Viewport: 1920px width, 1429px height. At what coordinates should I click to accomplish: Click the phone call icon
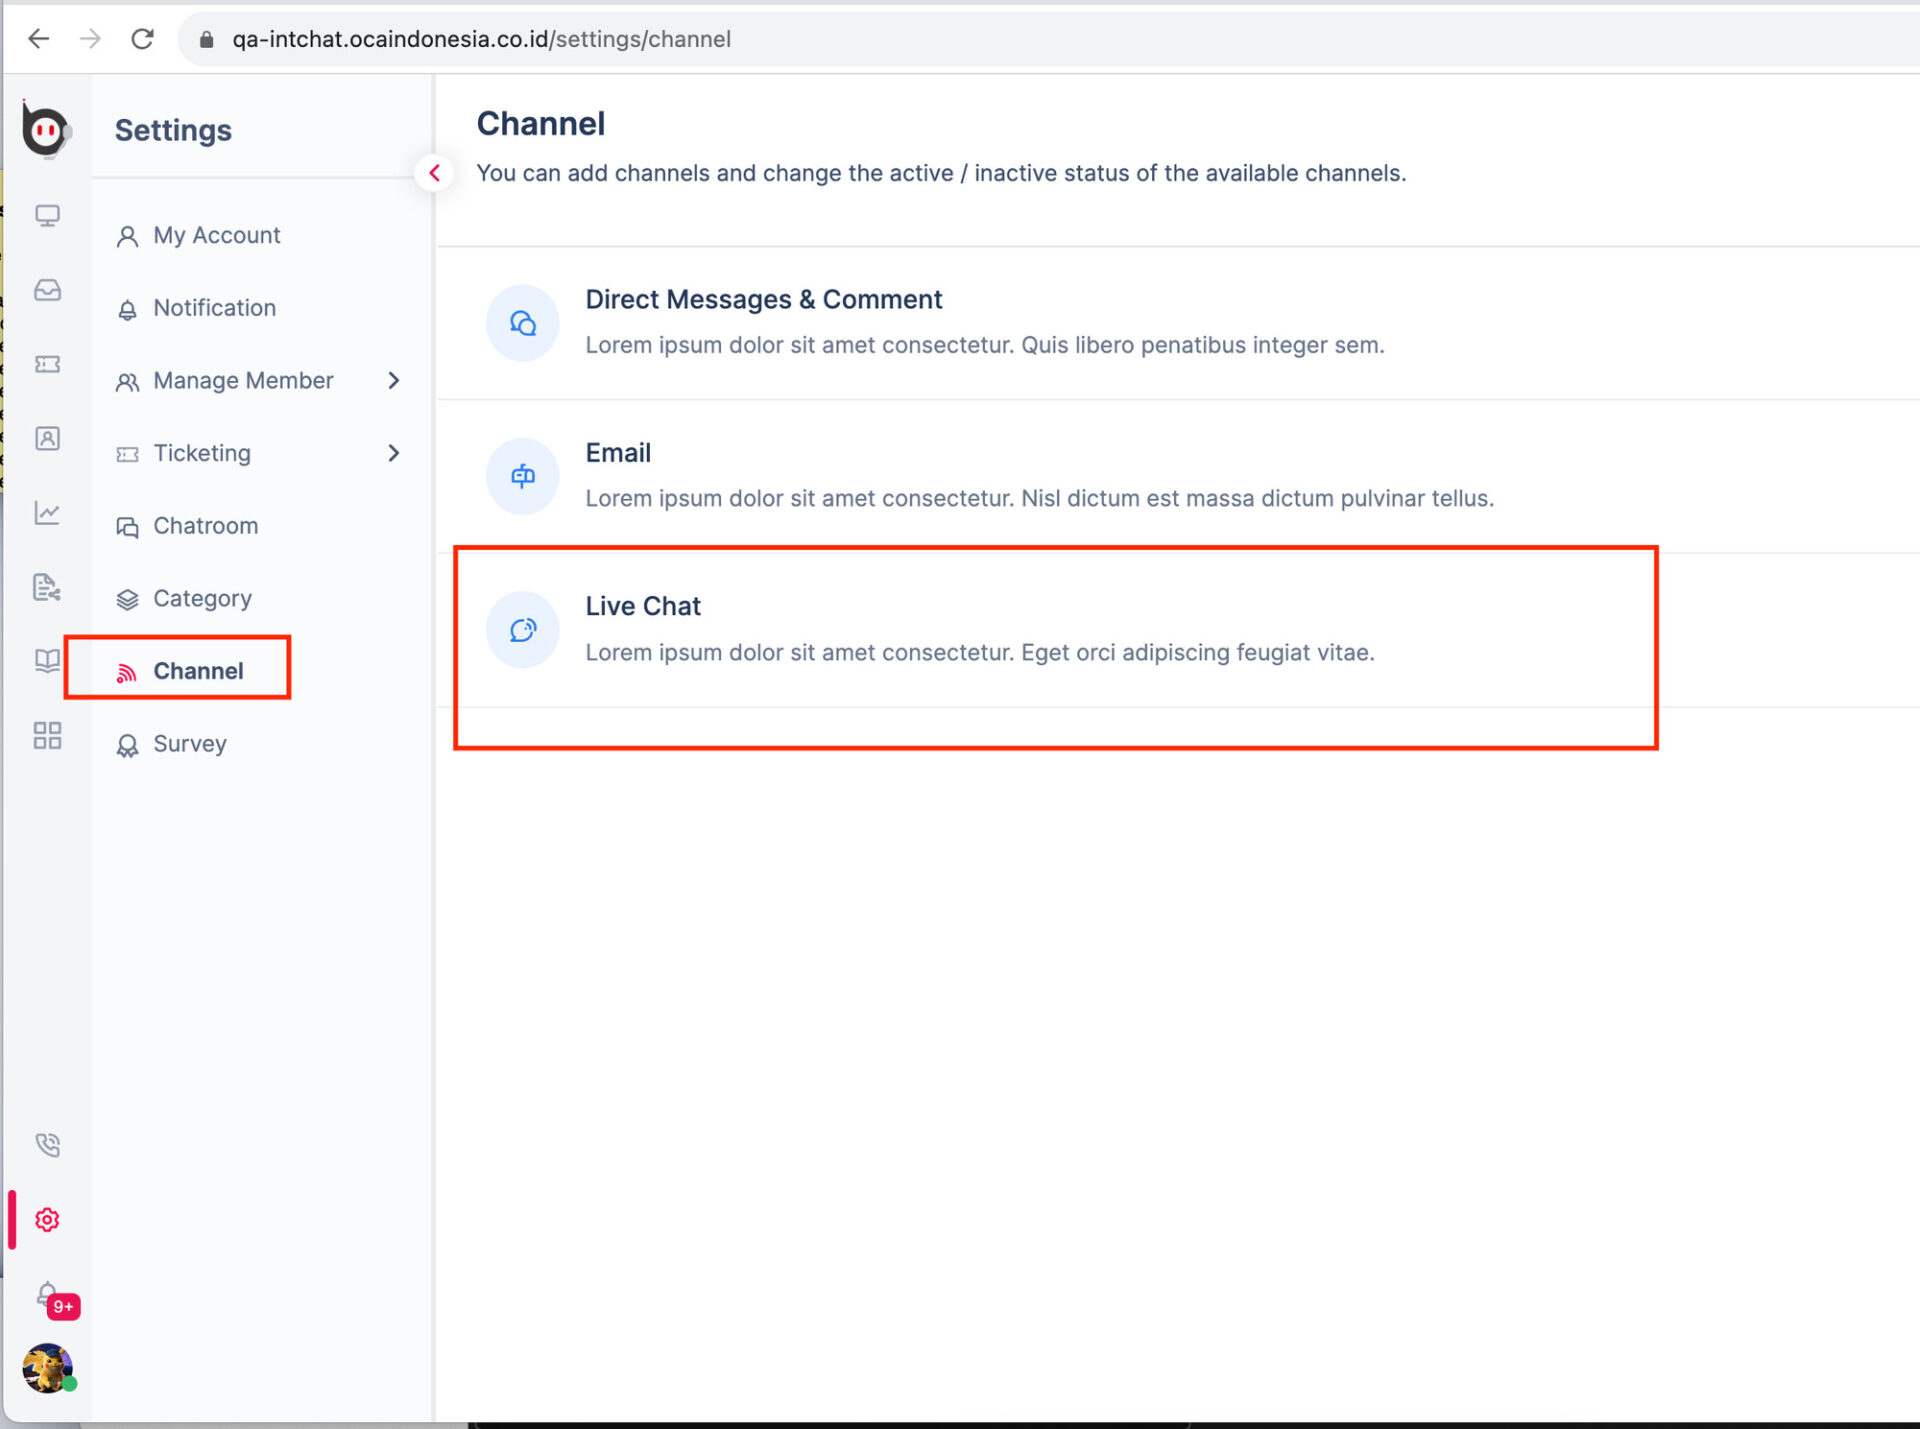(47, 1145)
